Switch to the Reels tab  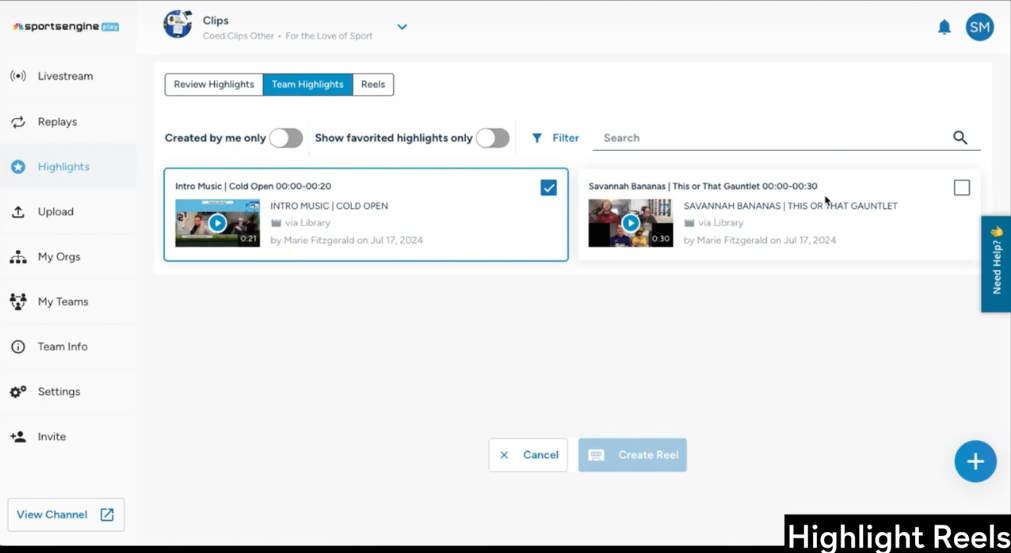pyautogui.click(x=373, y=85)
